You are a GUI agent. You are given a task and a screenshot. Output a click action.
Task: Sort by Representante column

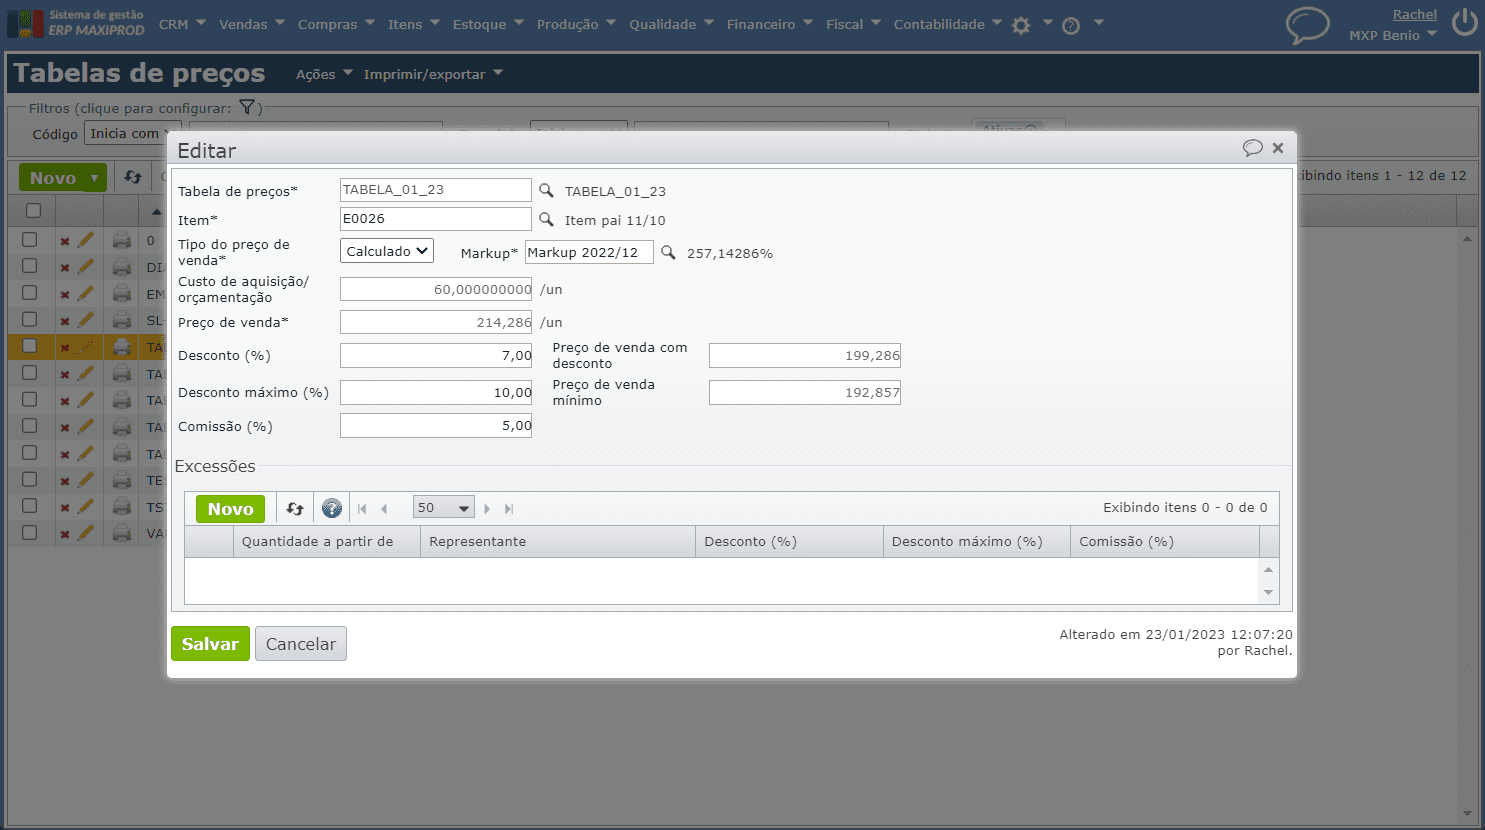558,541
